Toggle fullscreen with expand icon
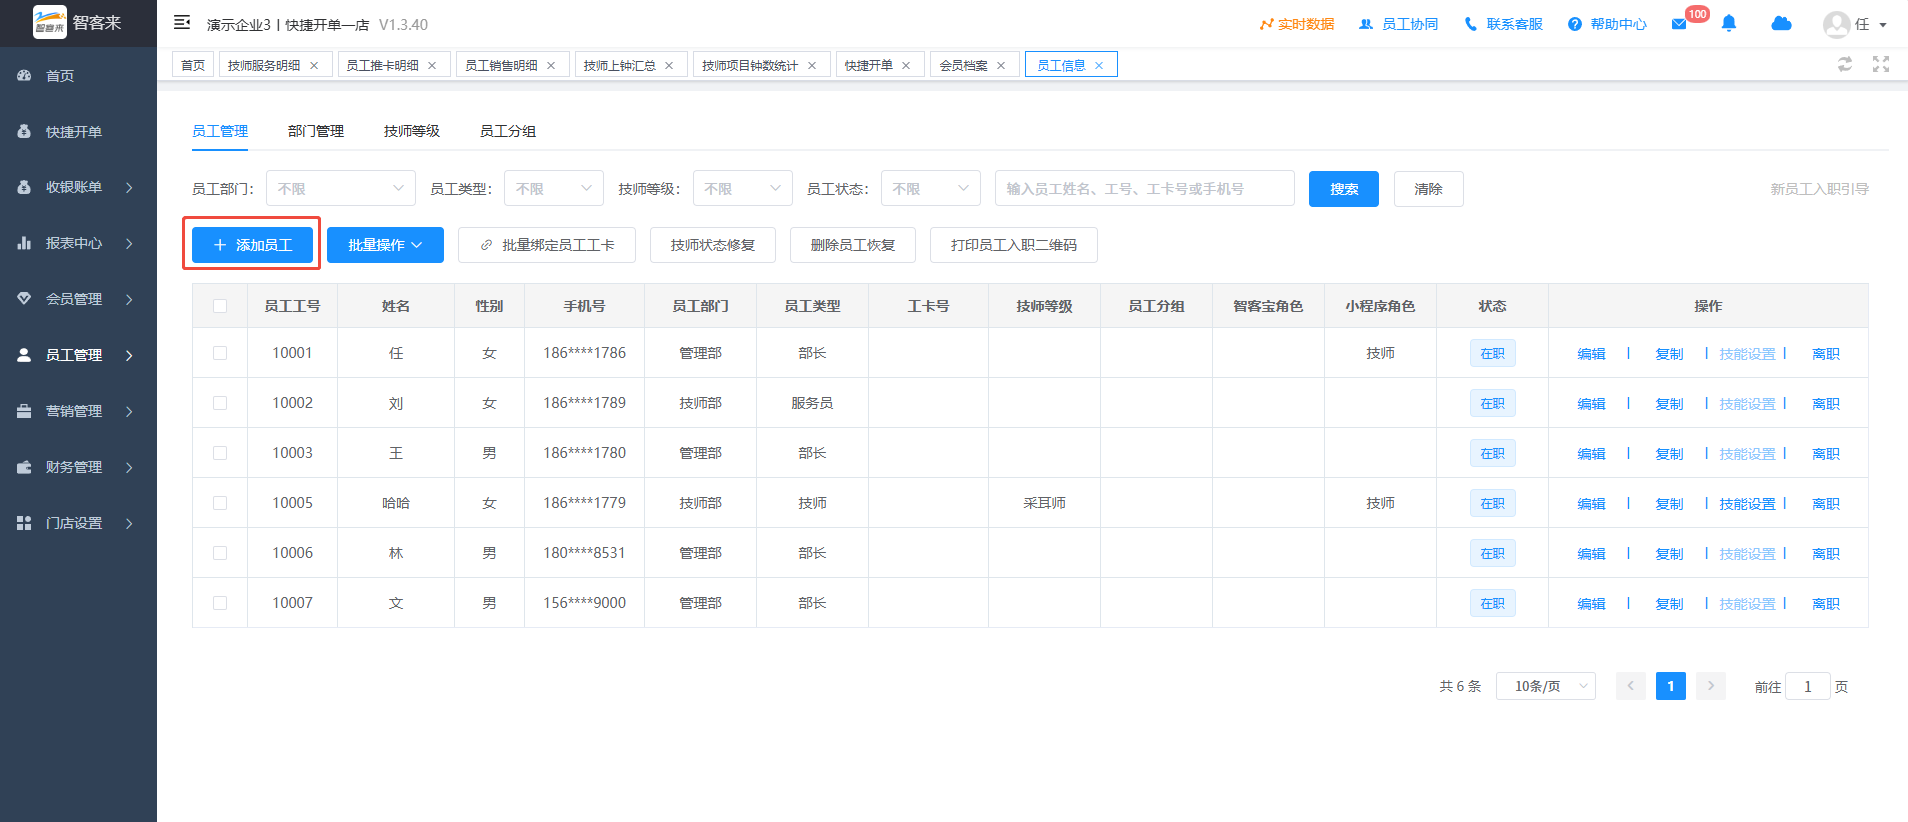1908x822 pixels. click(1881, 64)
